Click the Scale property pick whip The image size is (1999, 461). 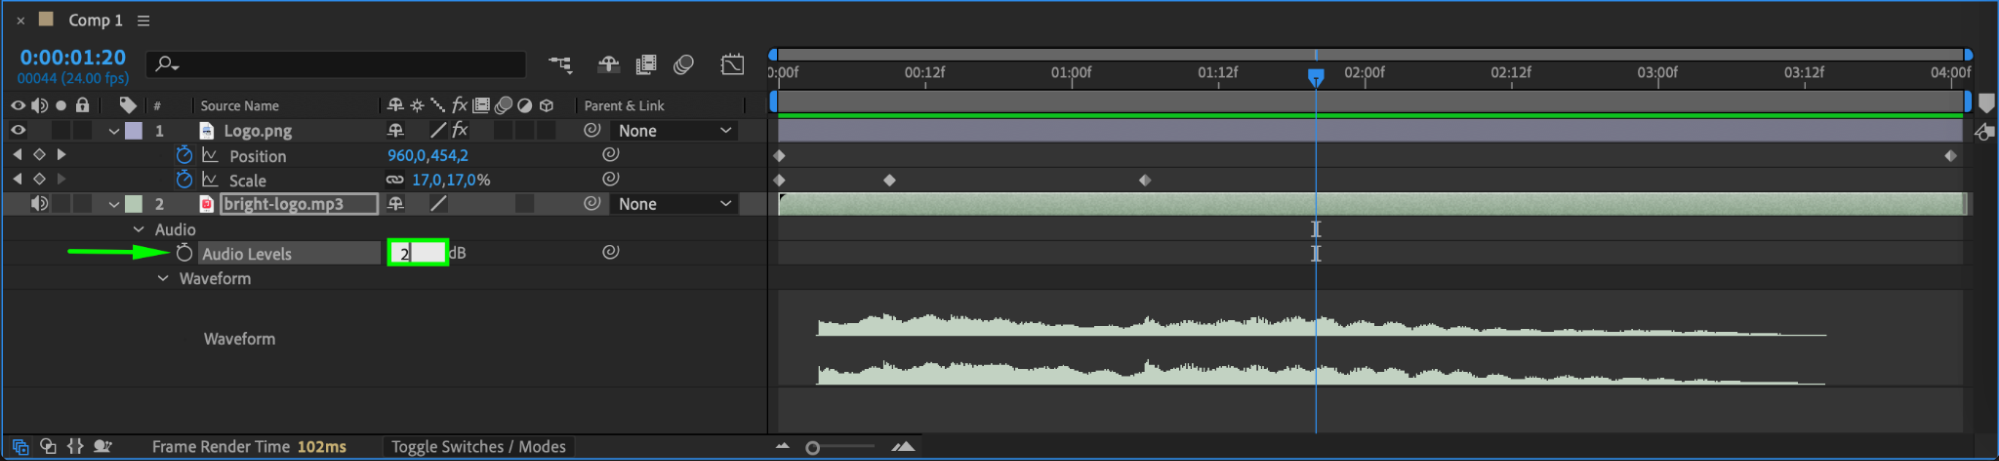pos(611,178)
